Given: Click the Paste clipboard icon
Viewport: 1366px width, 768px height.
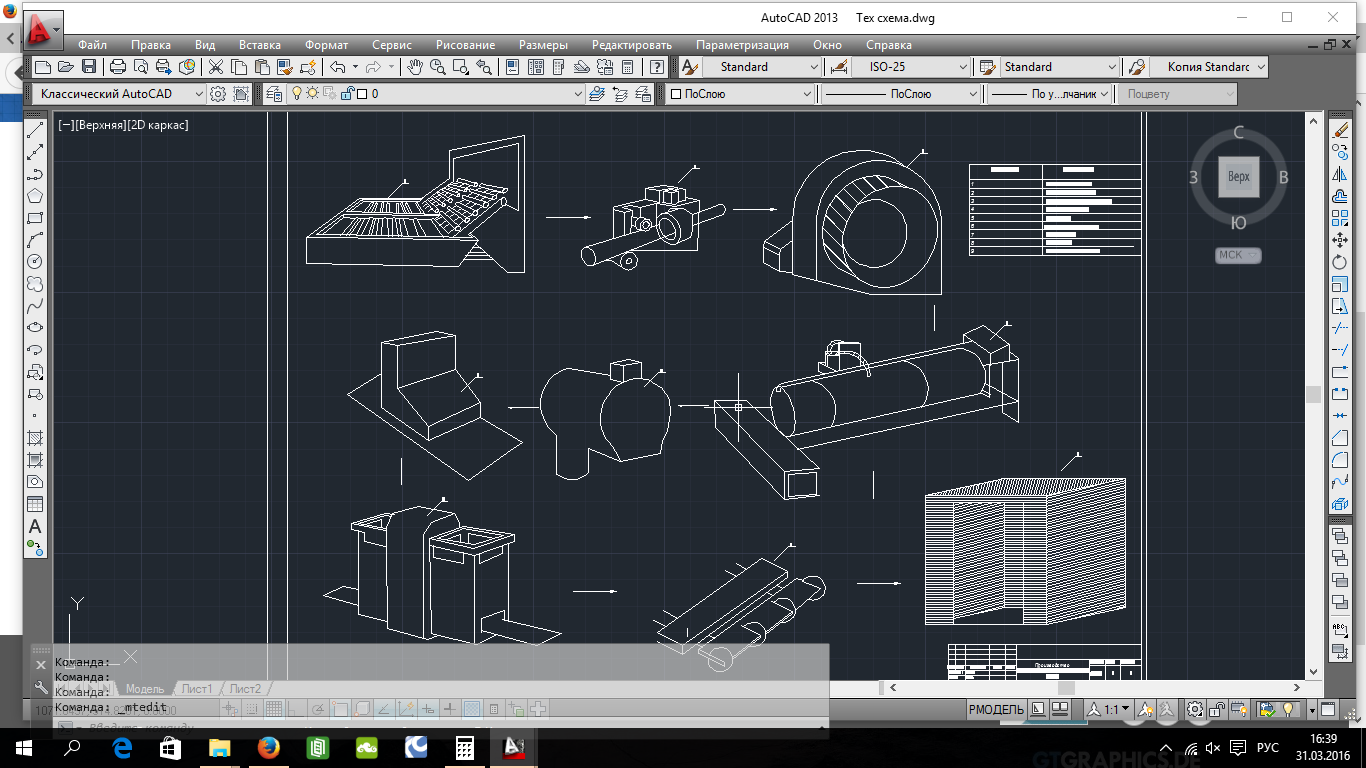Looking at the screenshot, I should 262,67.
